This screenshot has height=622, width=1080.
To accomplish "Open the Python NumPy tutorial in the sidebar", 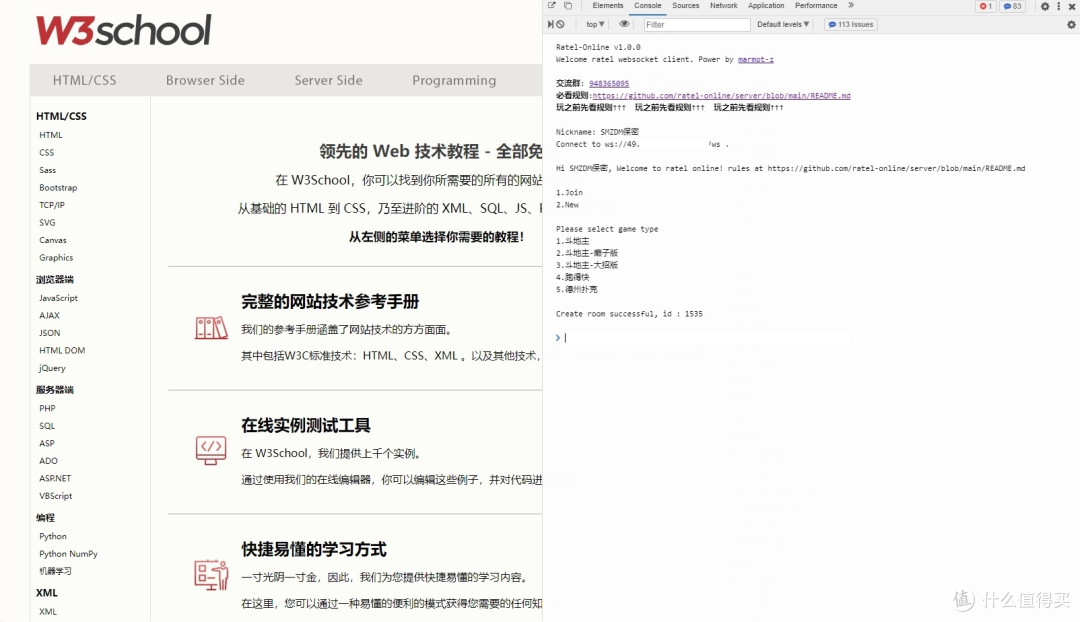I will pyautogui.click(x=68, y=554).
